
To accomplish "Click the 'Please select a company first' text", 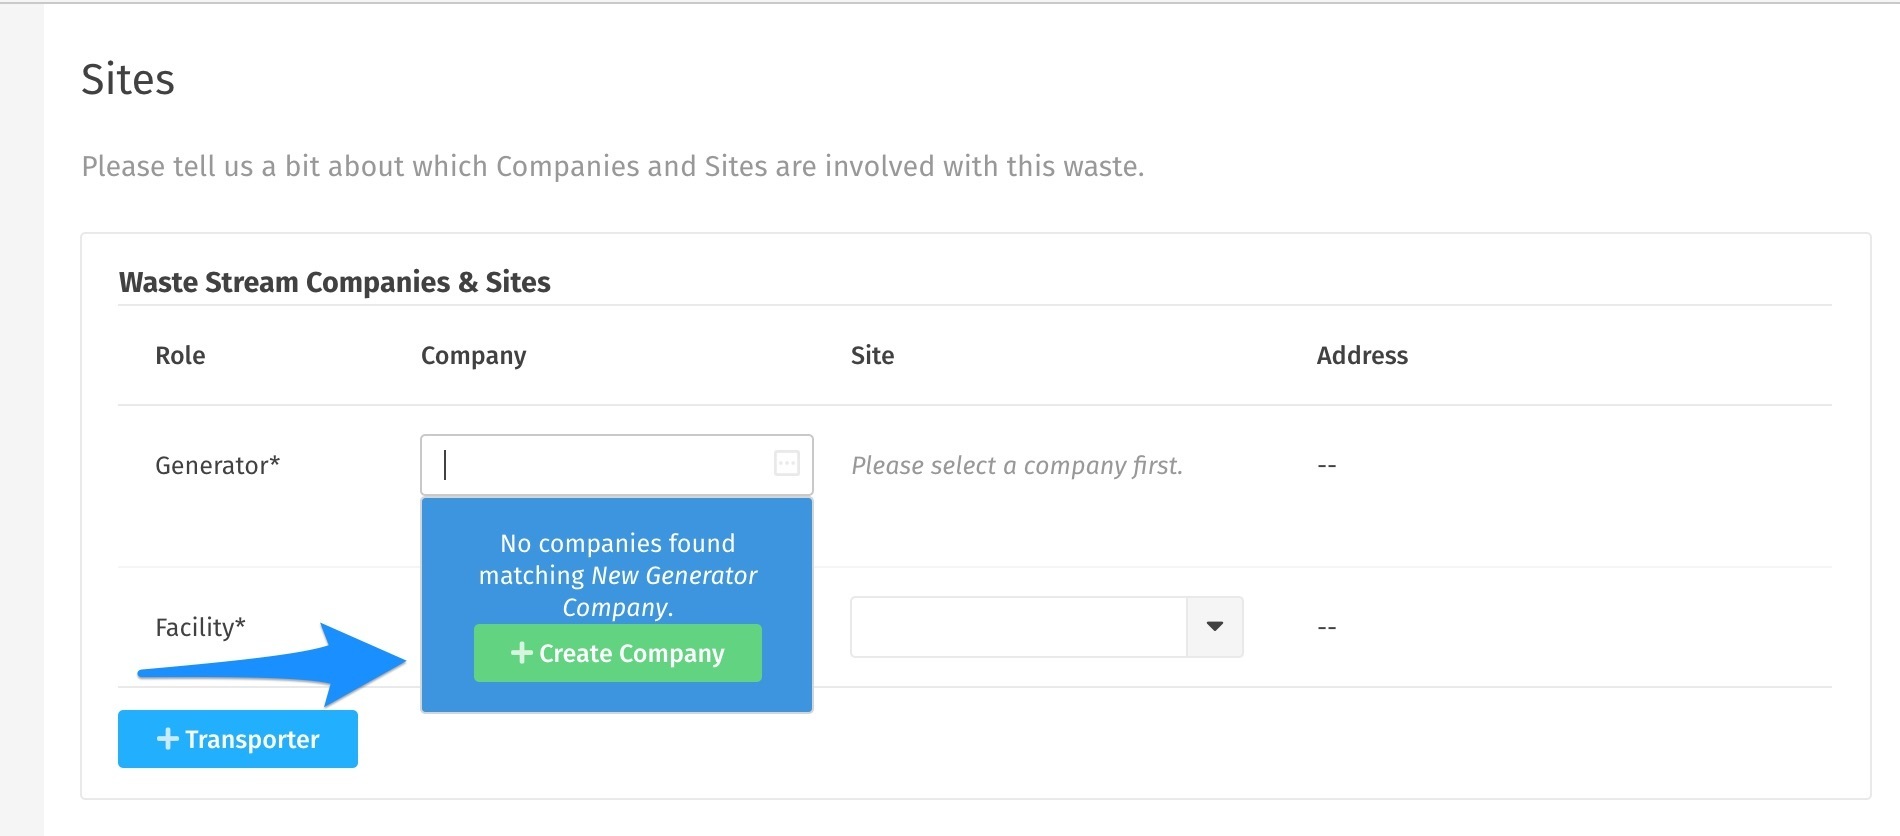I will (x=1017, y=466).
